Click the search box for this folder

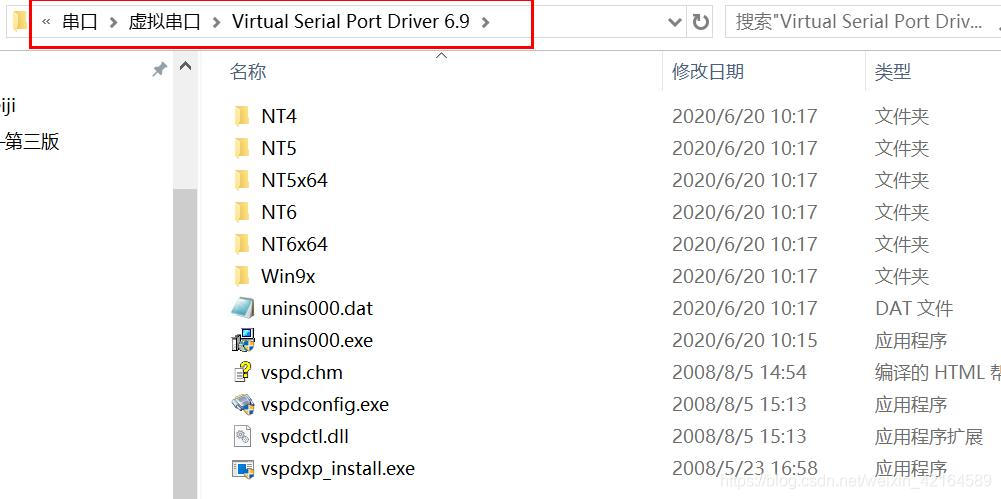click(862, 22)
